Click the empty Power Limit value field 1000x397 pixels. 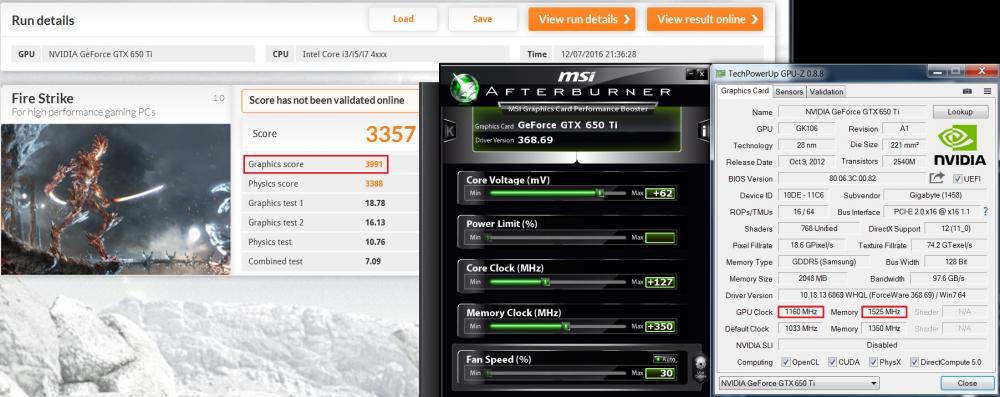[660, 237]
